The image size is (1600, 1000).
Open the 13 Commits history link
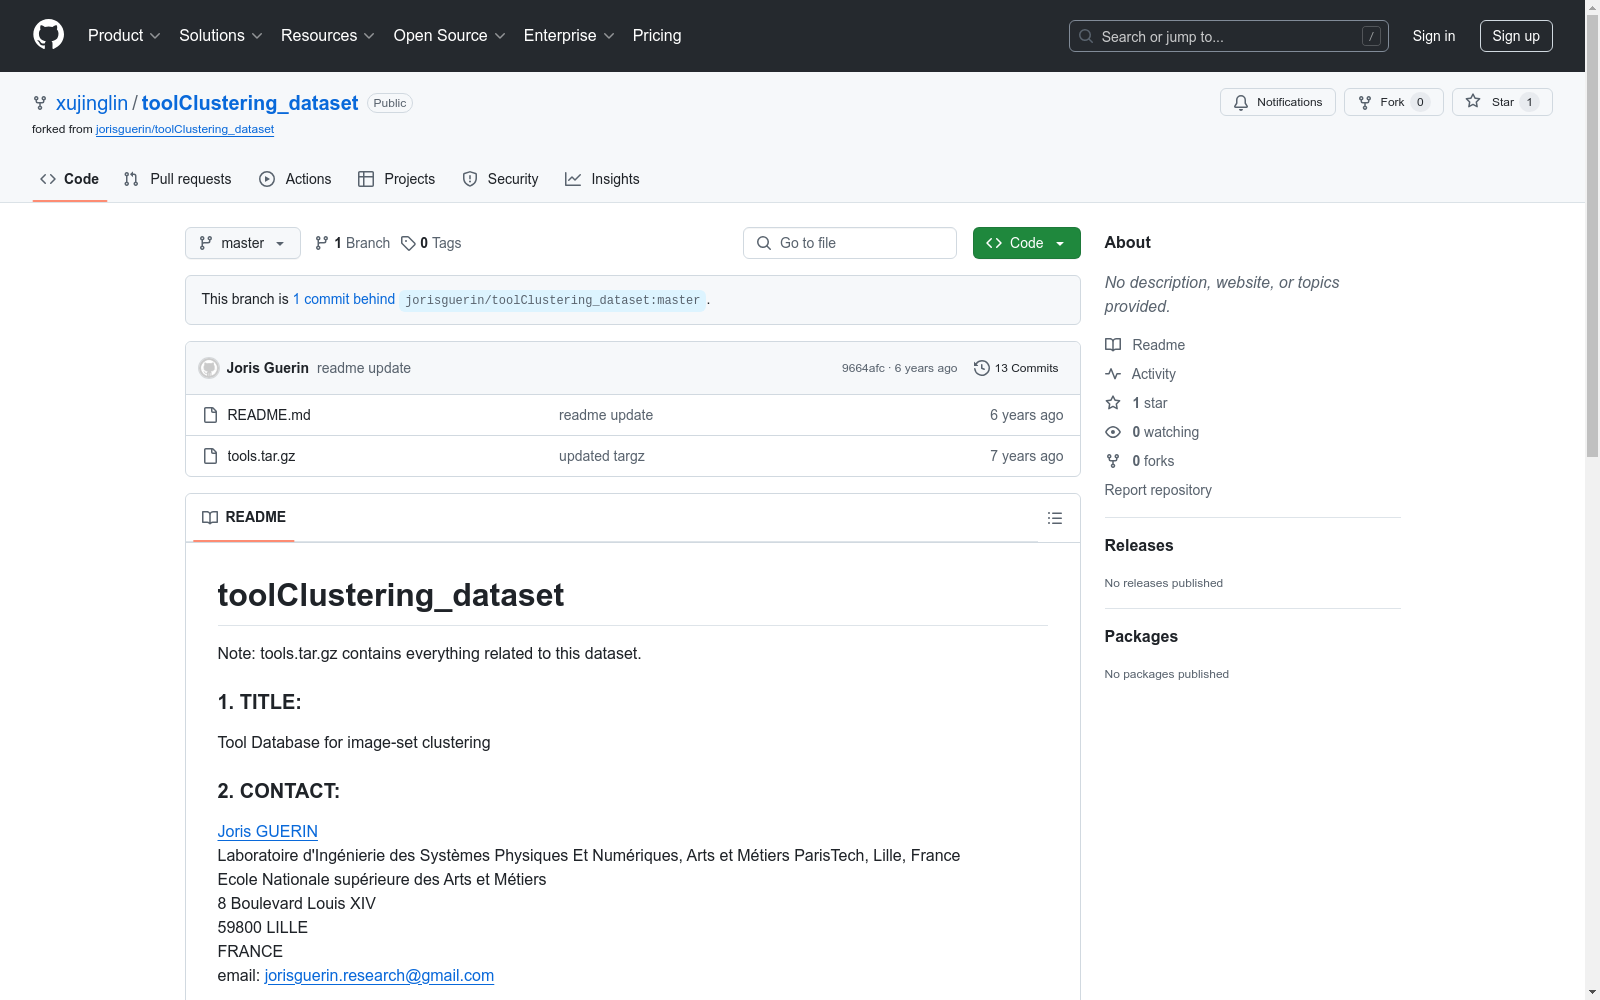pos(1016,368)
